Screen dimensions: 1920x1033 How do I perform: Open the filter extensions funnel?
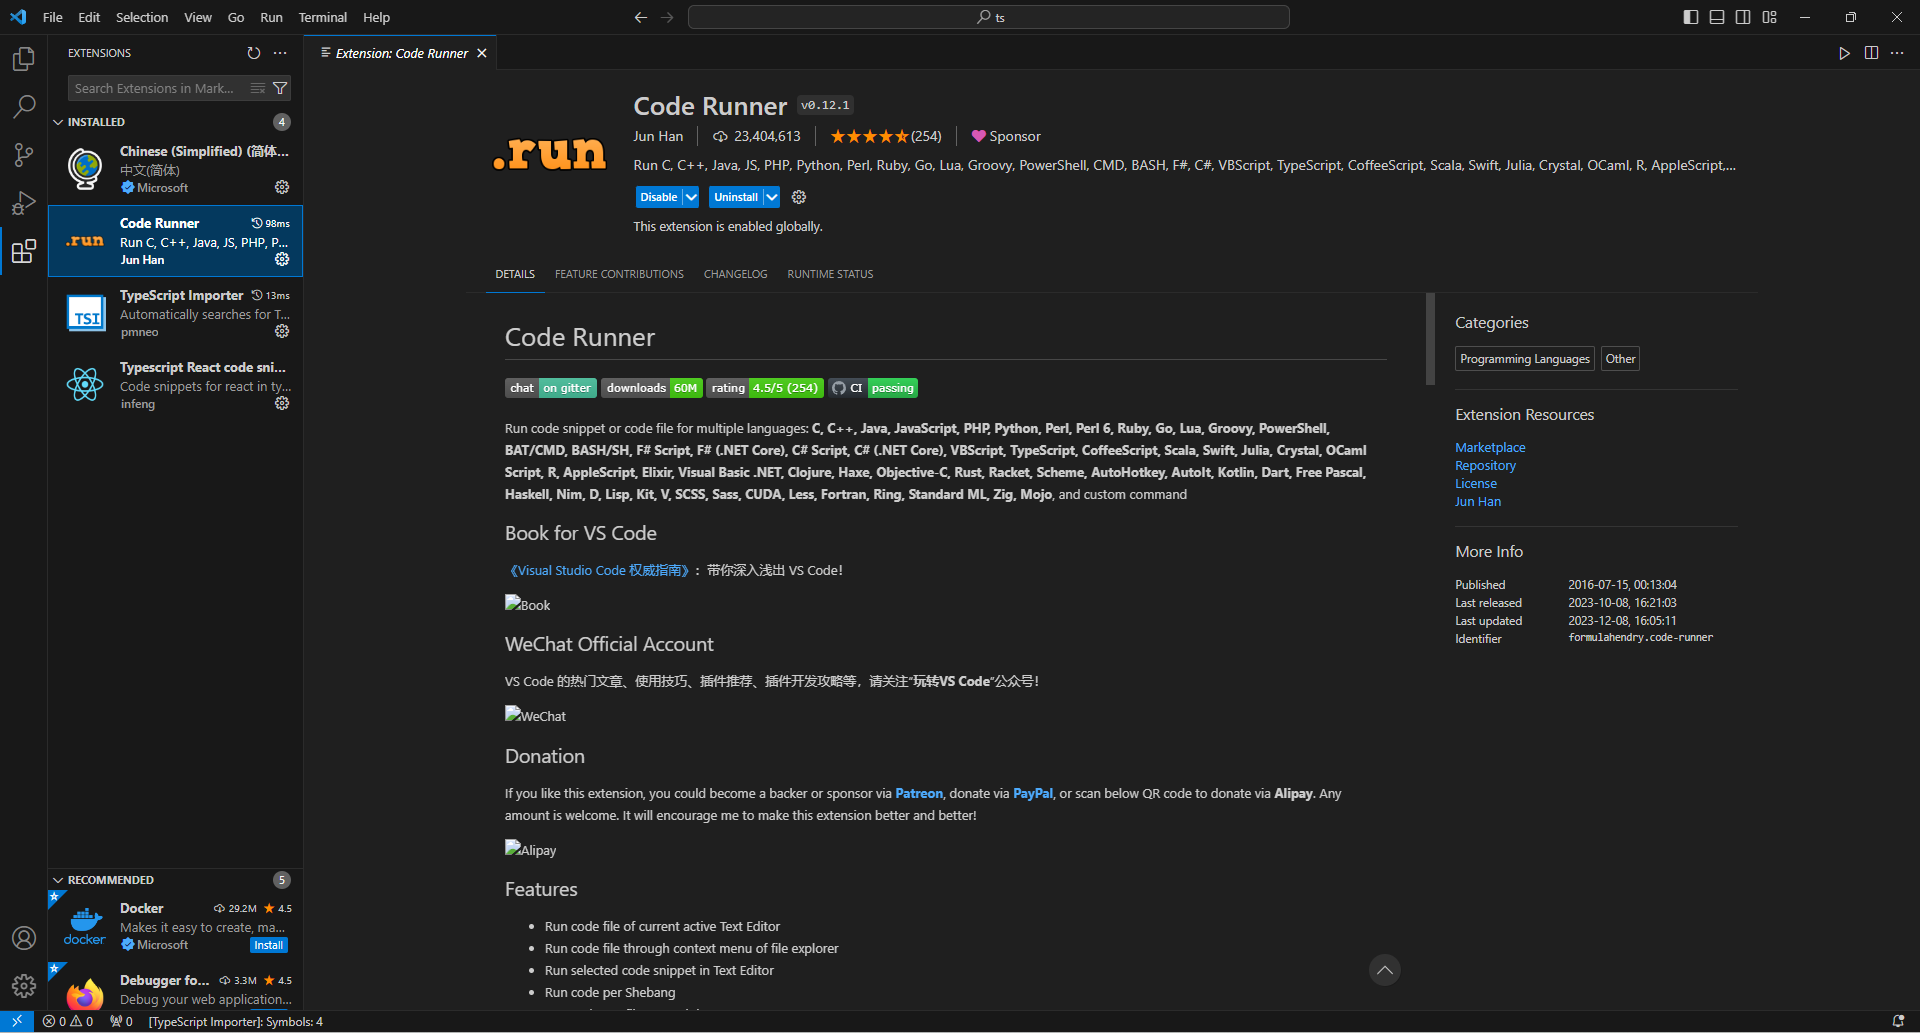coord(280,88)
